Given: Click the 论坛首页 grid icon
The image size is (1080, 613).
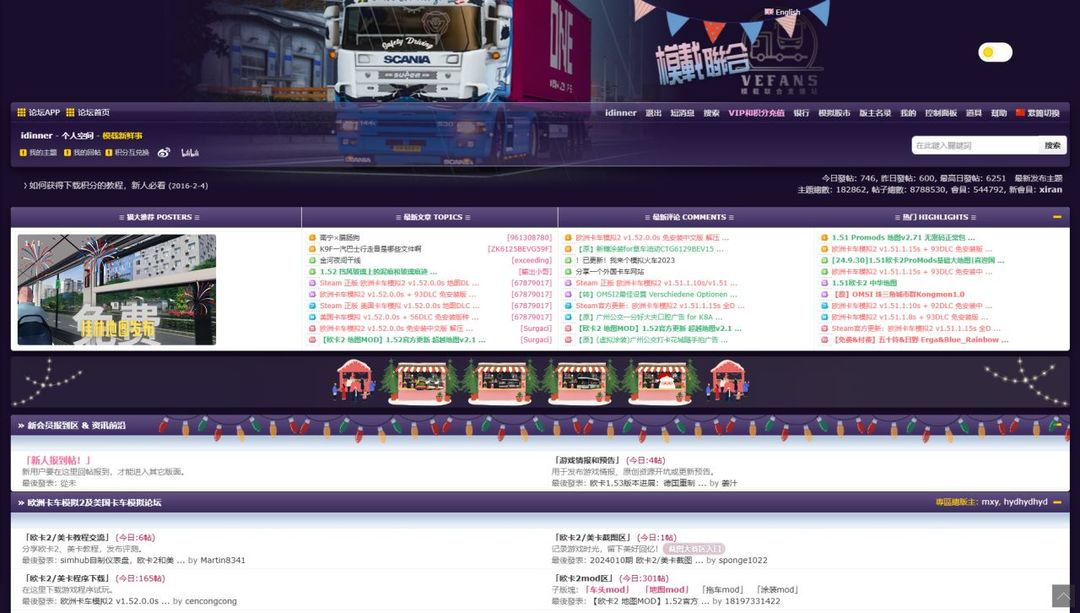Looking at the screenshot, I should (70, 112).
